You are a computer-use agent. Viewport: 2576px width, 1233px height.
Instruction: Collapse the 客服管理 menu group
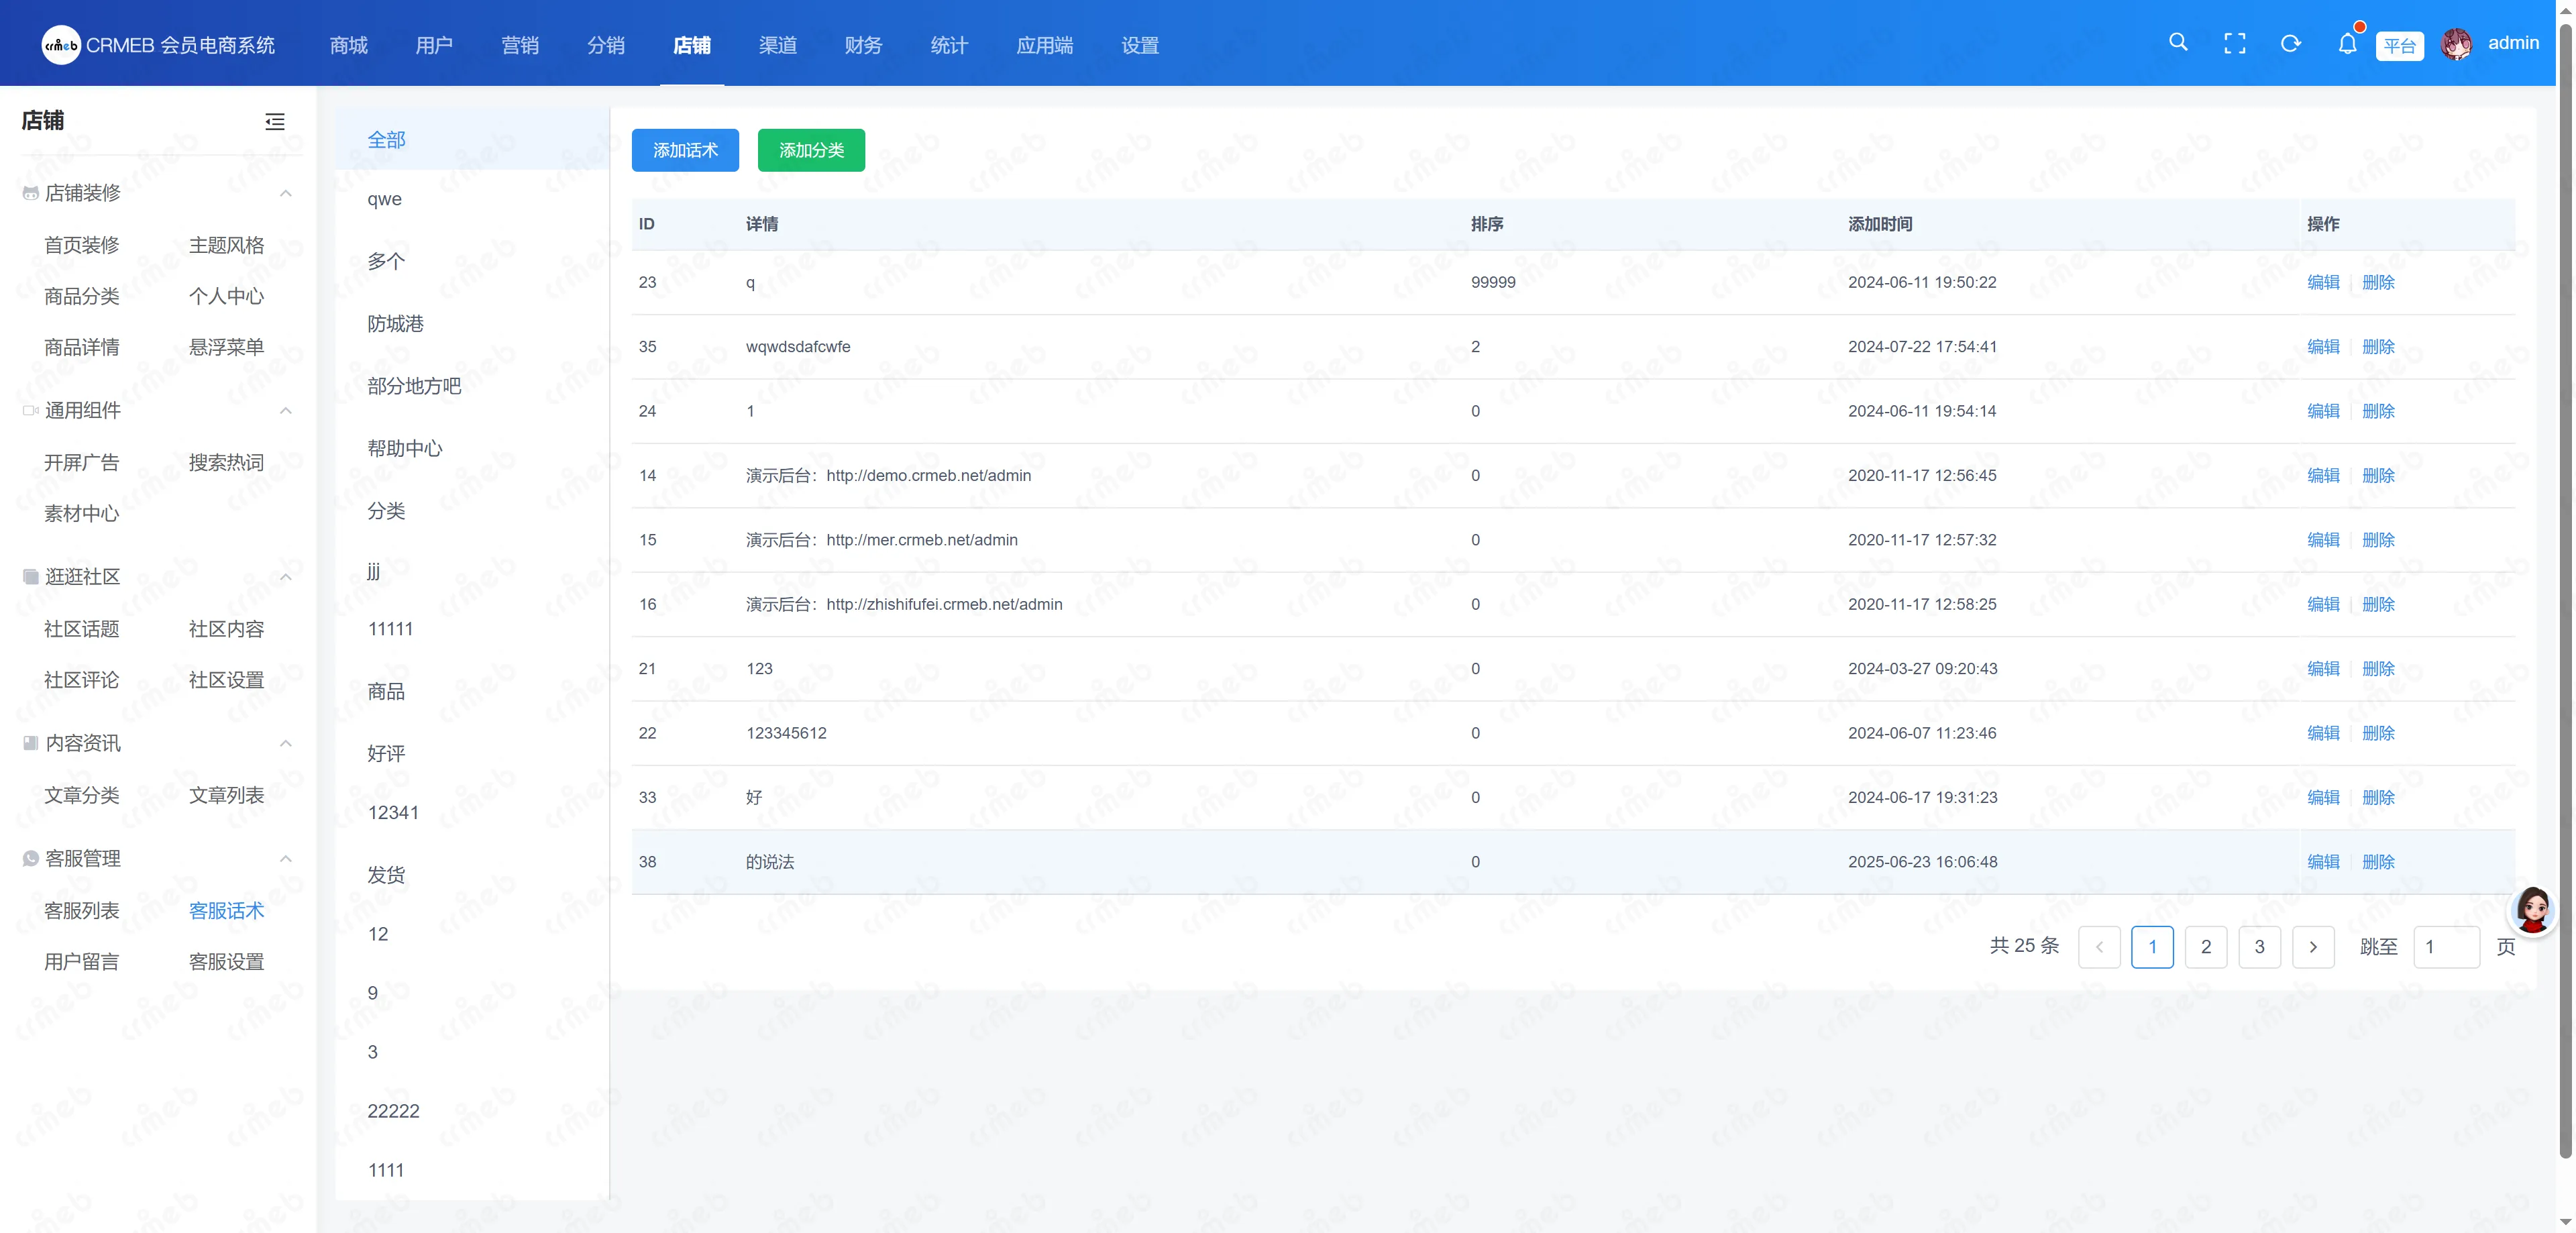[x=286, y=858]
